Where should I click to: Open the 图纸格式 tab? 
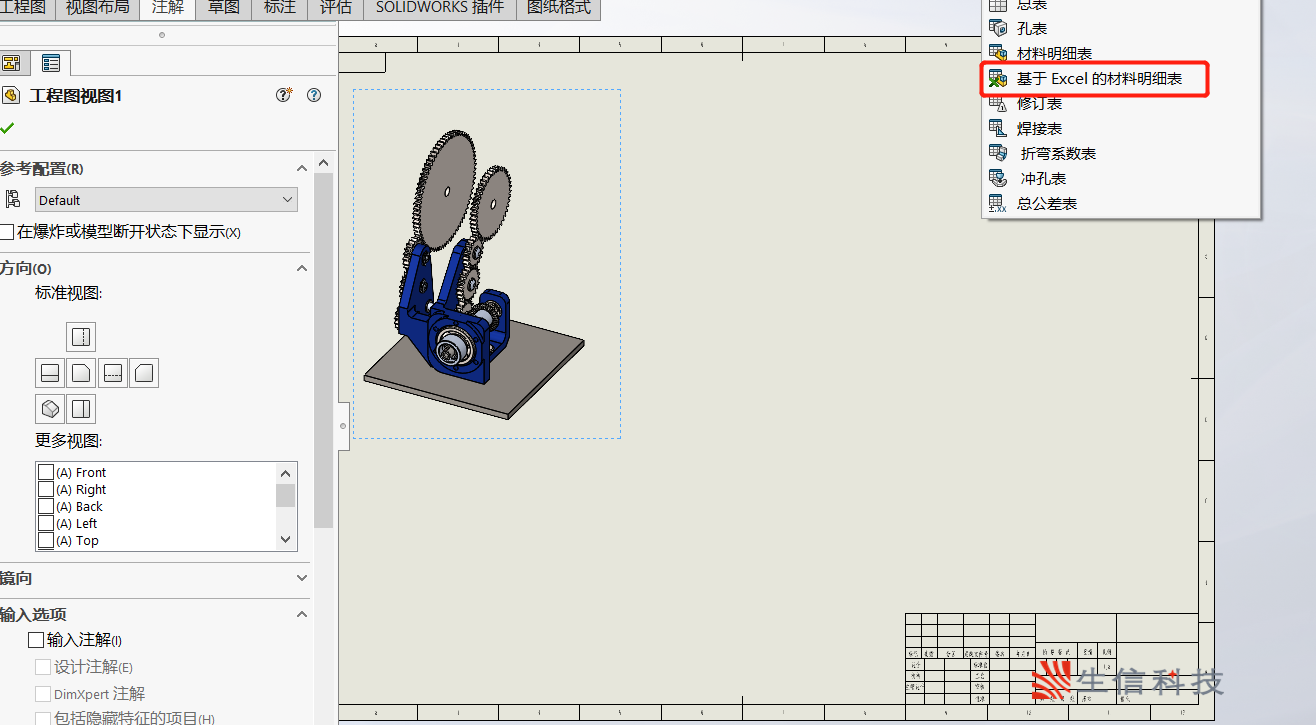click(x=559, y=8)
